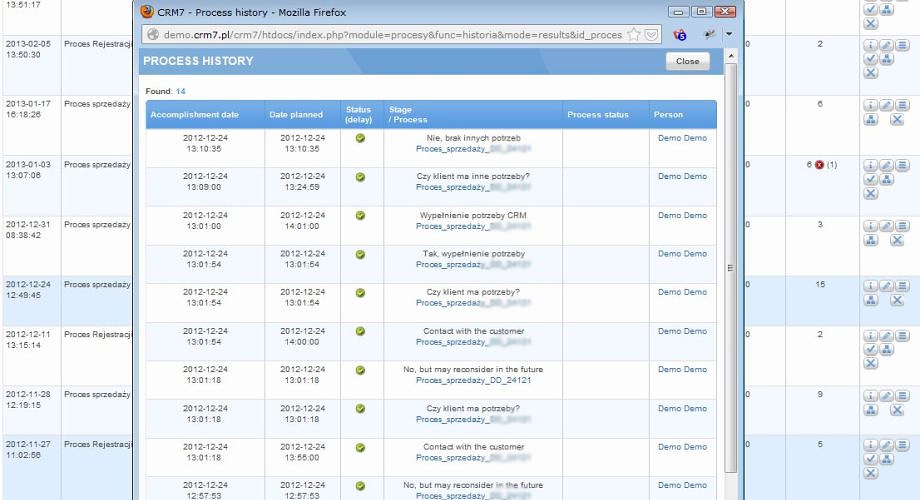
Task: Click the red-blue extension icon in Firefox toolbar
Action: click(x=679, y=35)
